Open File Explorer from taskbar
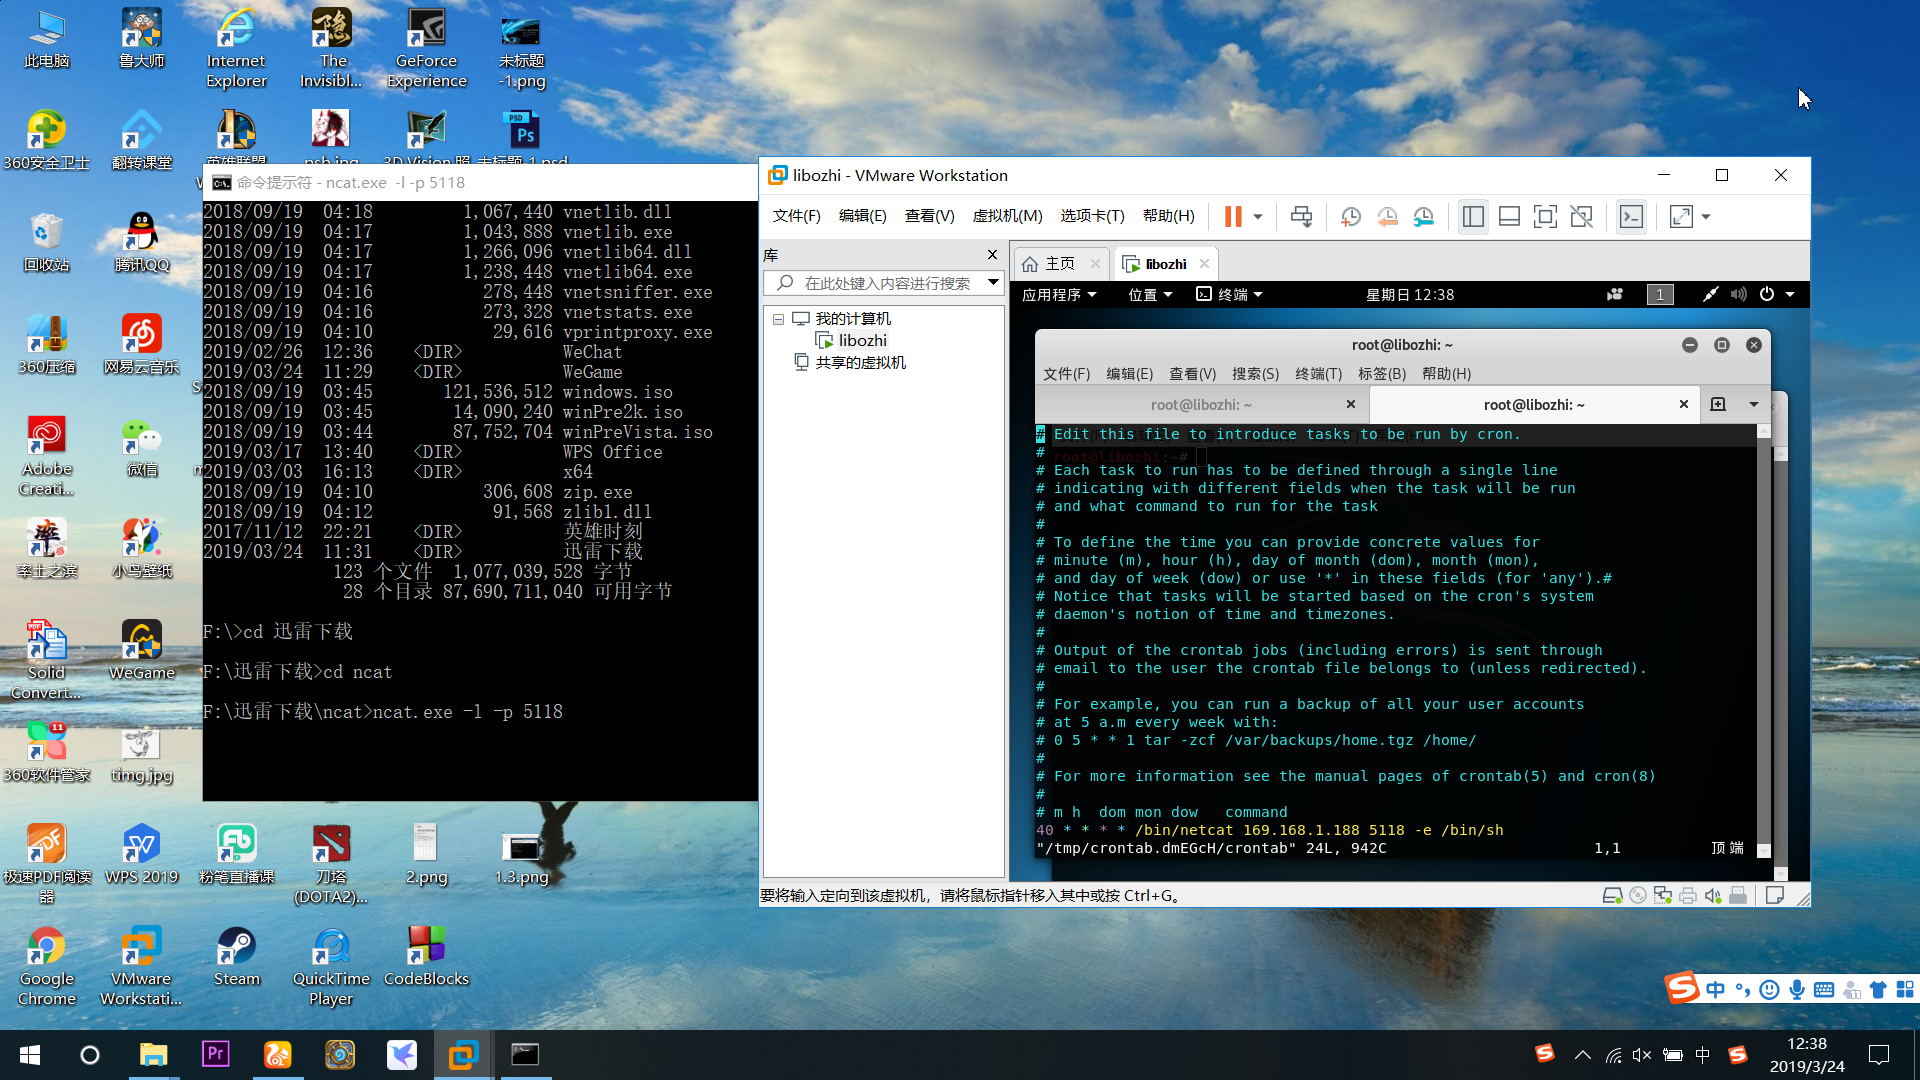 point(153,1055)
